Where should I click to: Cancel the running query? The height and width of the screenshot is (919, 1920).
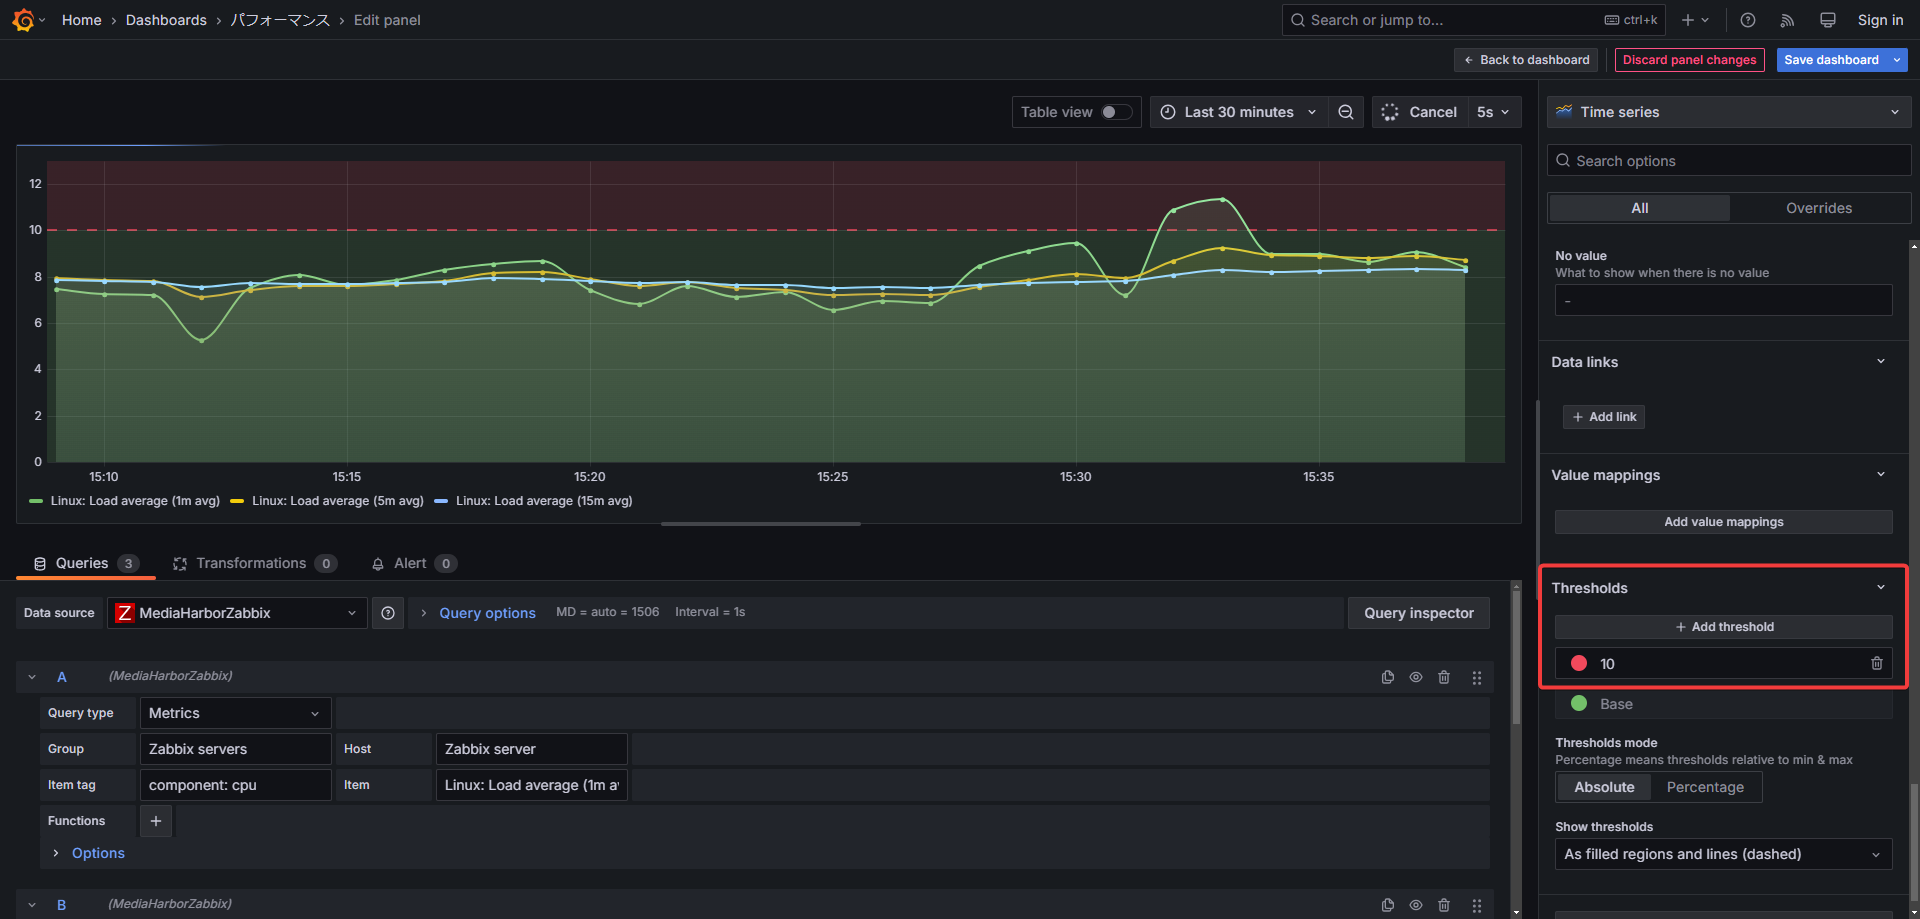tap(1418, 112)
